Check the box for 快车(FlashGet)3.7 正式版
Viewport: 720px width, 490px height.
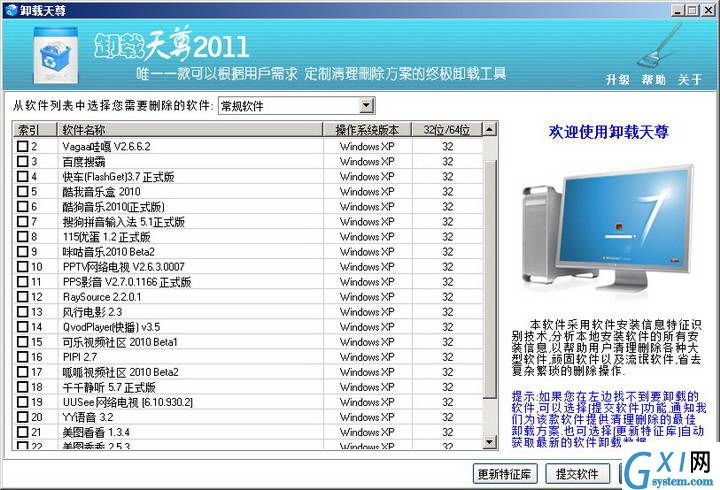click(x=22, y=177)
